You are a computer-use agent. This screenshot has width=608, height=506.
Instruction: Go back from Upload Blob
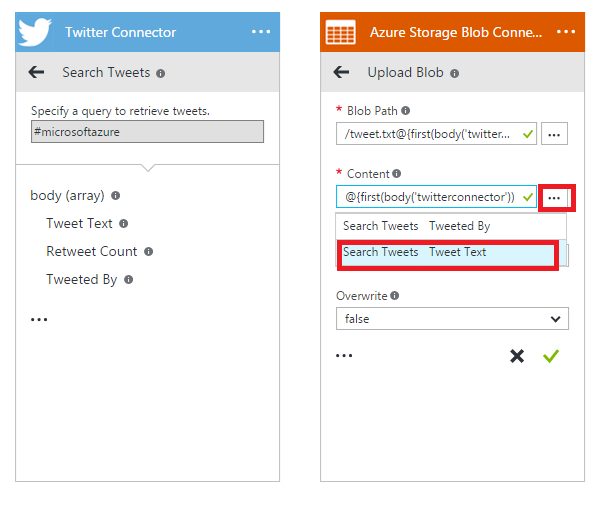(341, 72)
